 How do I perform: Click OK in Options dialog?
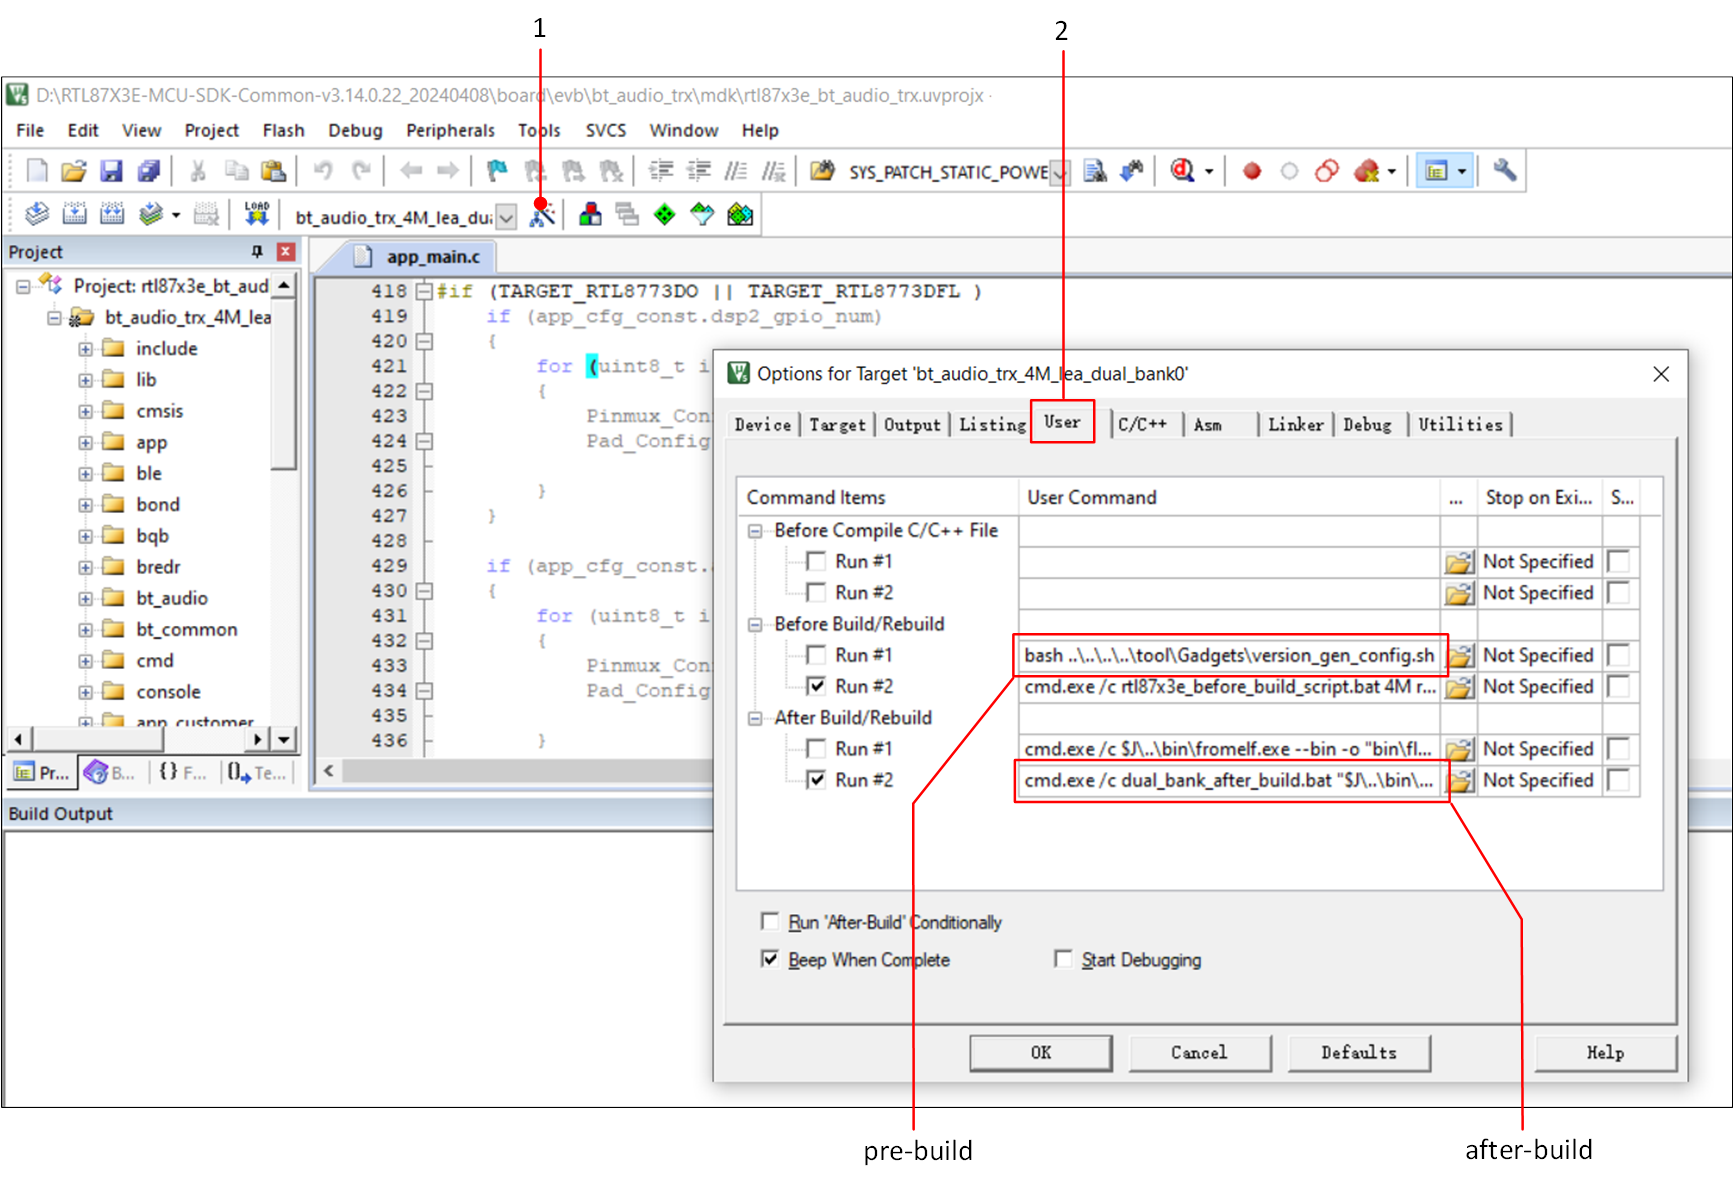click(x=1041, y=1053)
